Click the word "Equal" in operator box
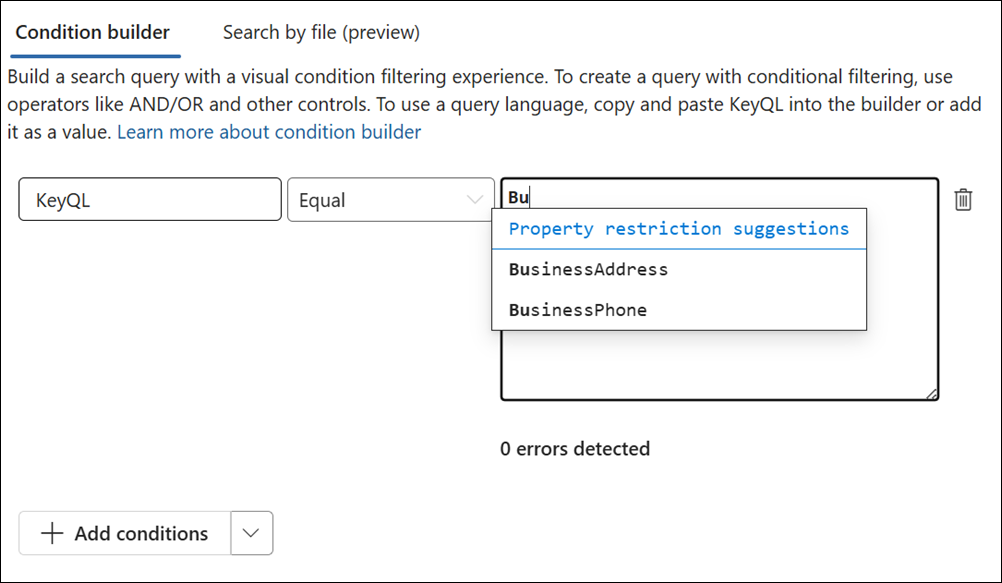This screenshot has width=1002, height=583. (322, 200)
